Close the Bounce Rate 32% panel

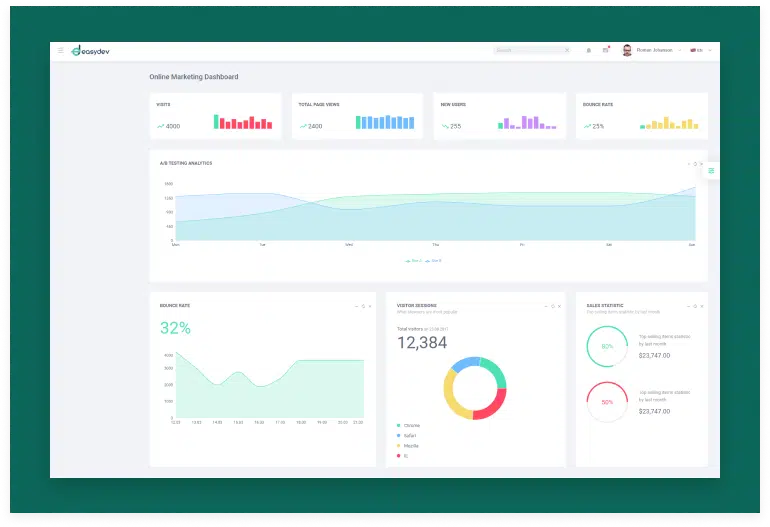[x=370, y=306]
